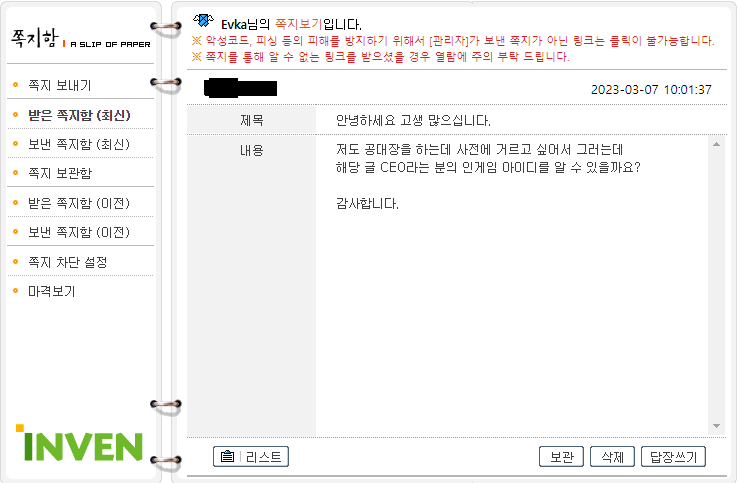Click the 보관 button
Screen dimensions: 753x483
561,457
